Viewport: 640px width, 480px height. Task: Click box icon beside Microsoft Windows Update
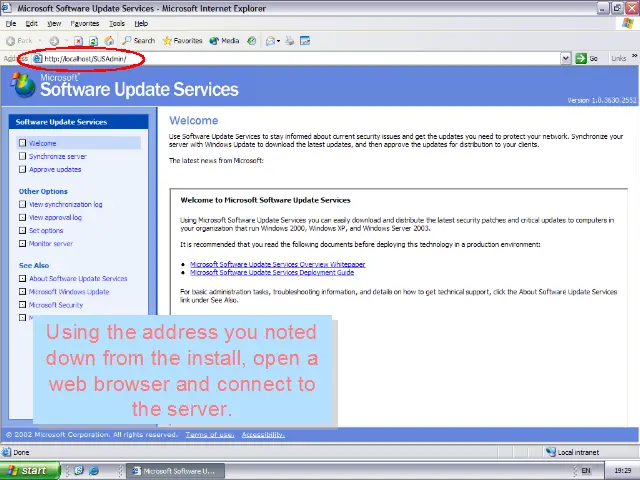pos(22,291)
